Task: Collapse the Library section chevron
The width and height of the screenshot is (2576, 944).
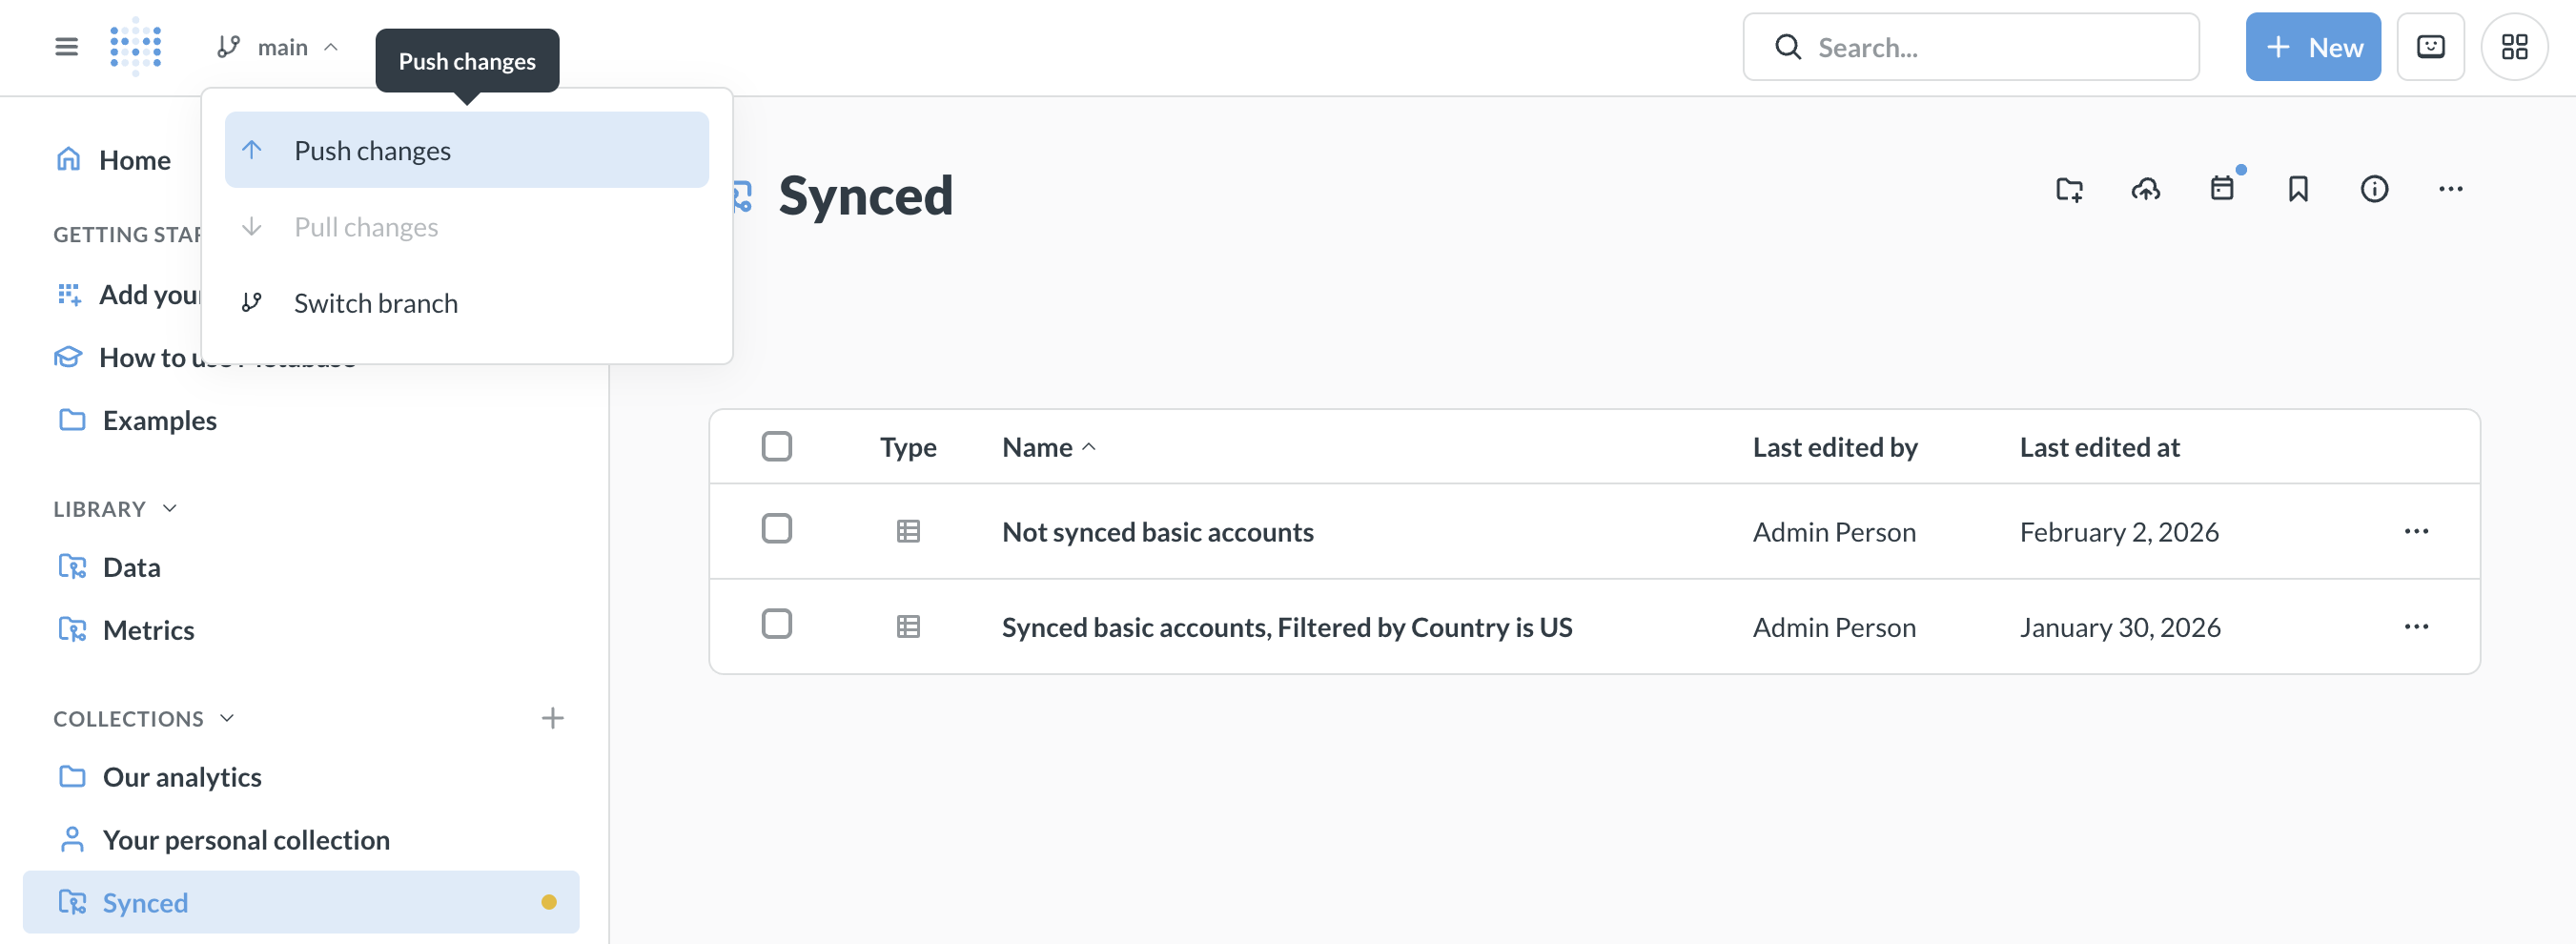Action: 170,509
